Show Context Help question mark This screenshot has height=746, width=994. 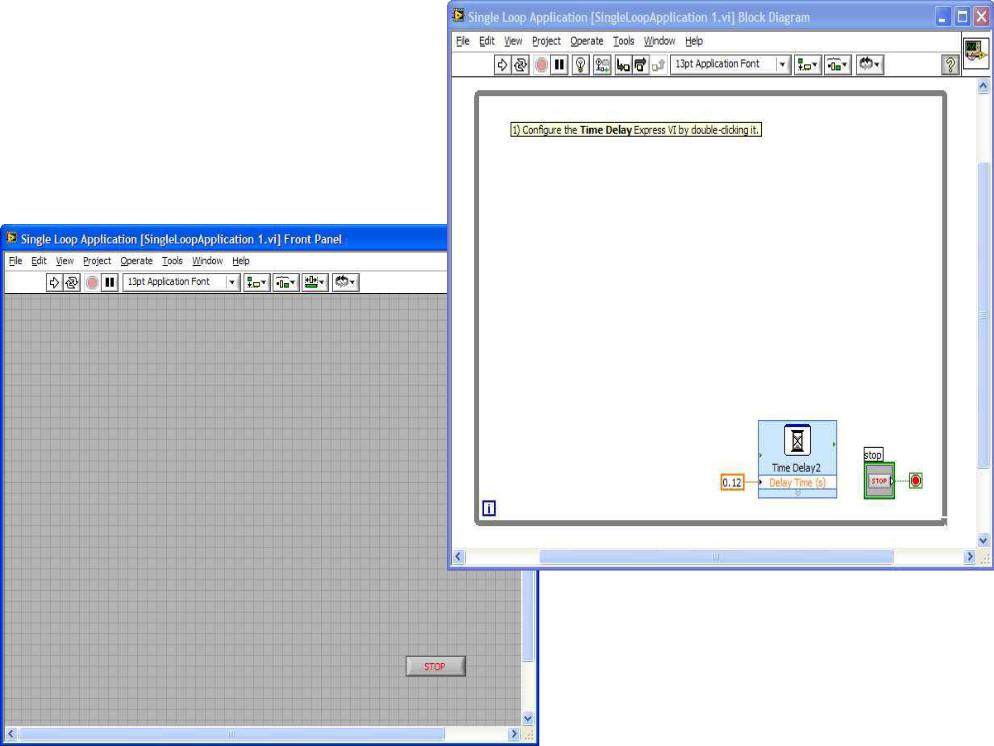[x=950, y=65]
